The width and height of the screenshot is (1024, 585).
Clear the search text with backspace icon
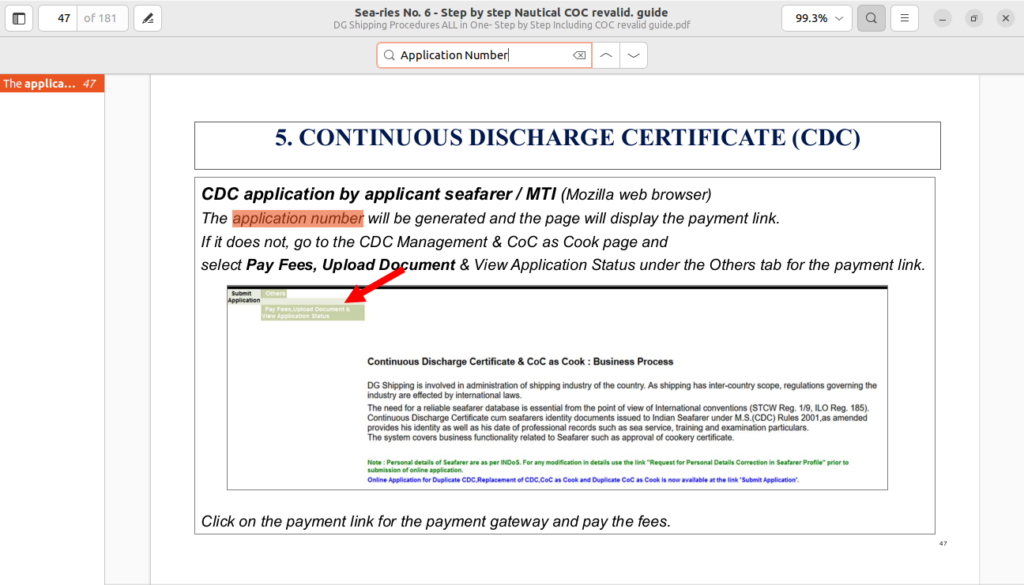pyautogui.click(x=579, y=56)
